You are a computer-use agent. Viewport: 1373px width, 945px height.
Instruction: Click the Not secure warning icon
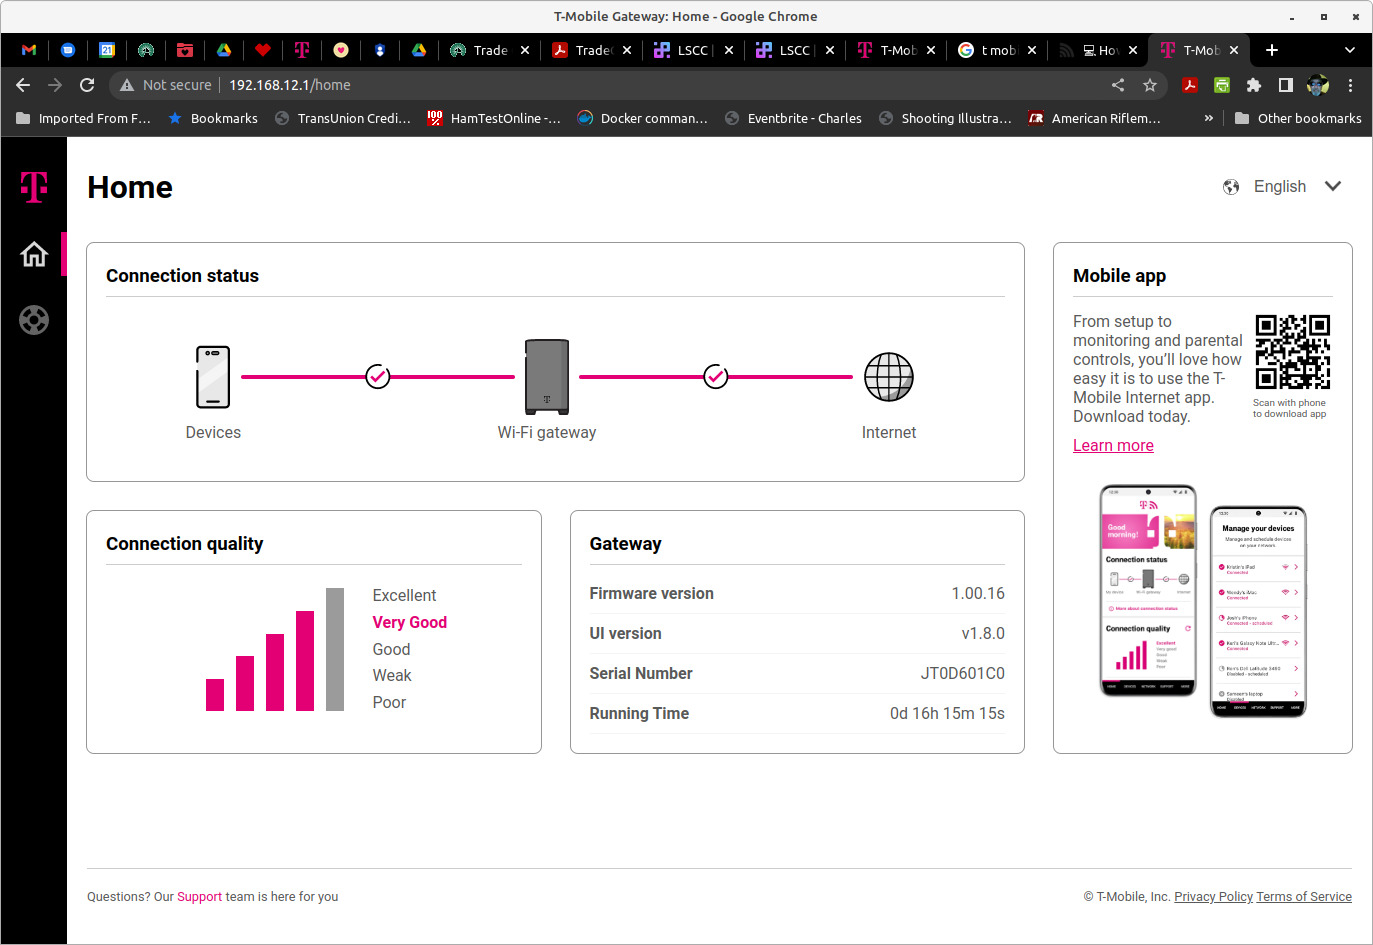pyautogui.click(x=127, y=85)
